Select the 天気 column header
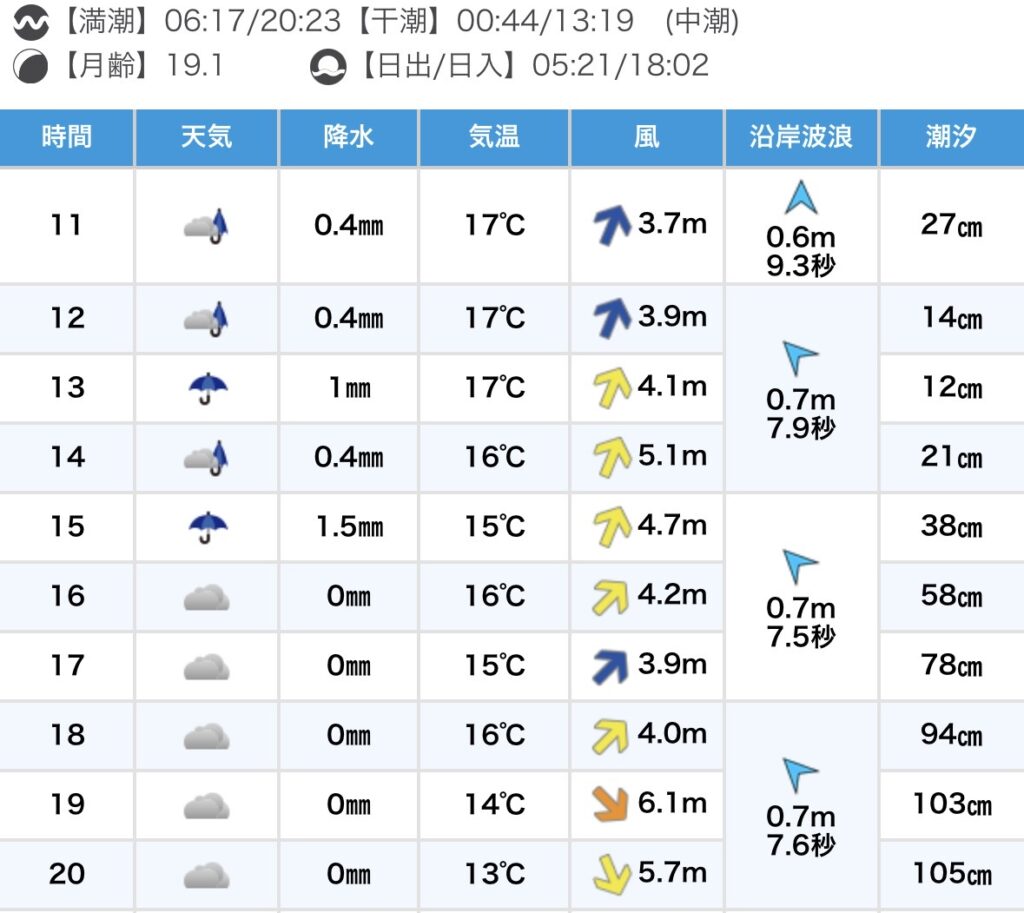 tap(207, 137)
